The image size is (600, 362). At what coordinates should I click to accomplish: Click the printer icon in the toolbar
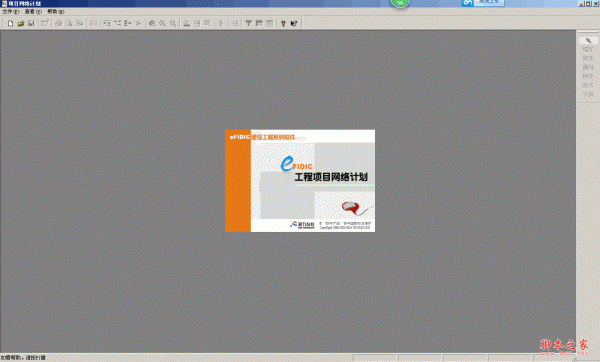pos(58,23)
